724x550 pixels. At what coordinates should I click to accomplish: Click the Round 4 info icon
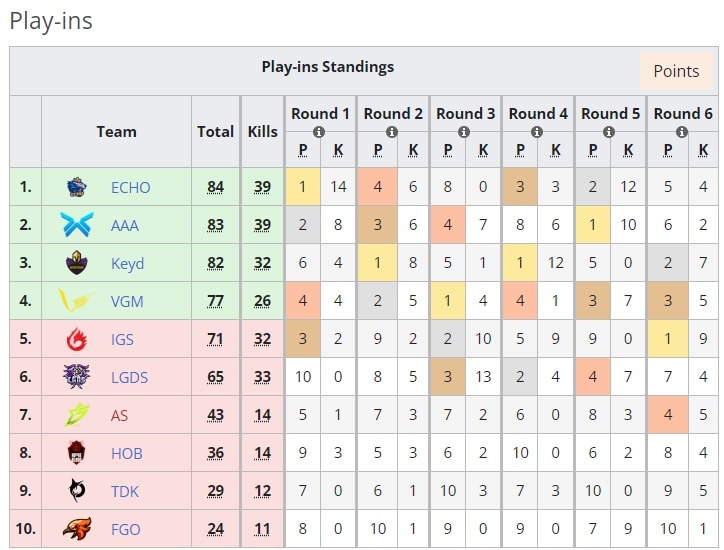click(x=538, y=131)
